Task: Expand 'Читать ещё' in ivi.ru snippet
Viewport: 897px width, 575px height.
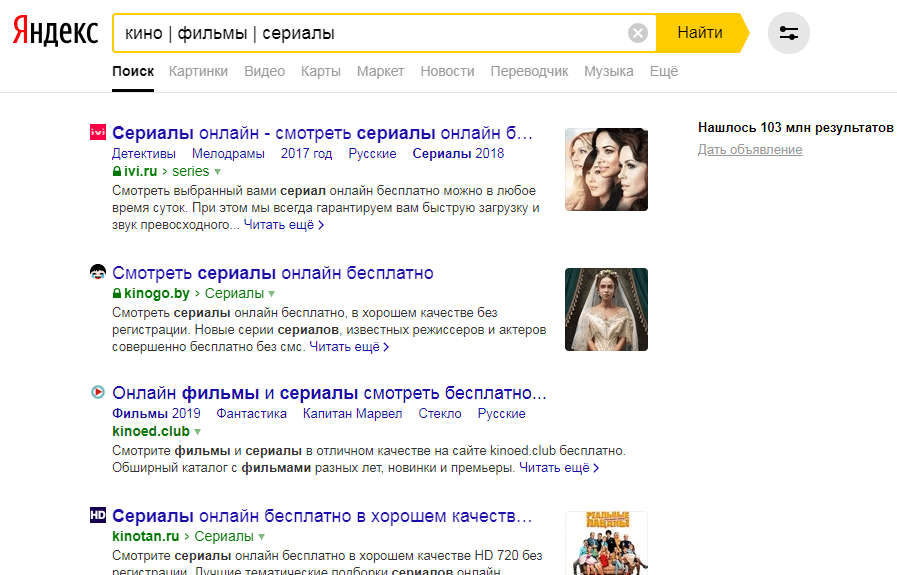Action: (284, 225)
